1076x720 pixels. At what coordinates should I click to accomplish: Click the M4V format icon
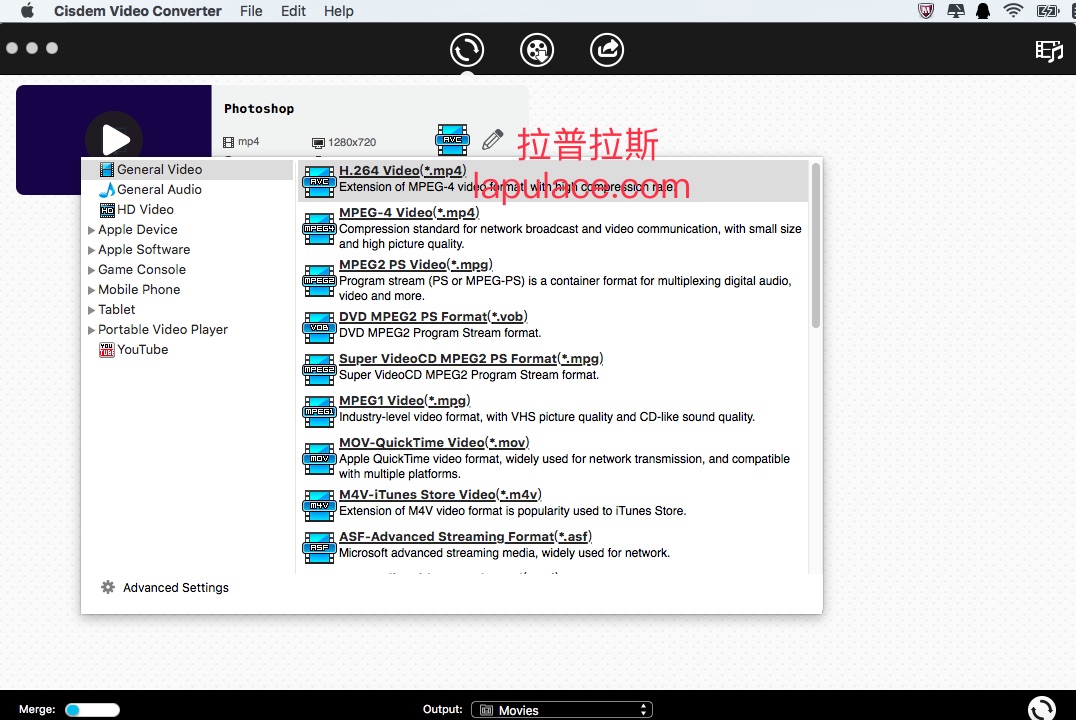point(319,506)
